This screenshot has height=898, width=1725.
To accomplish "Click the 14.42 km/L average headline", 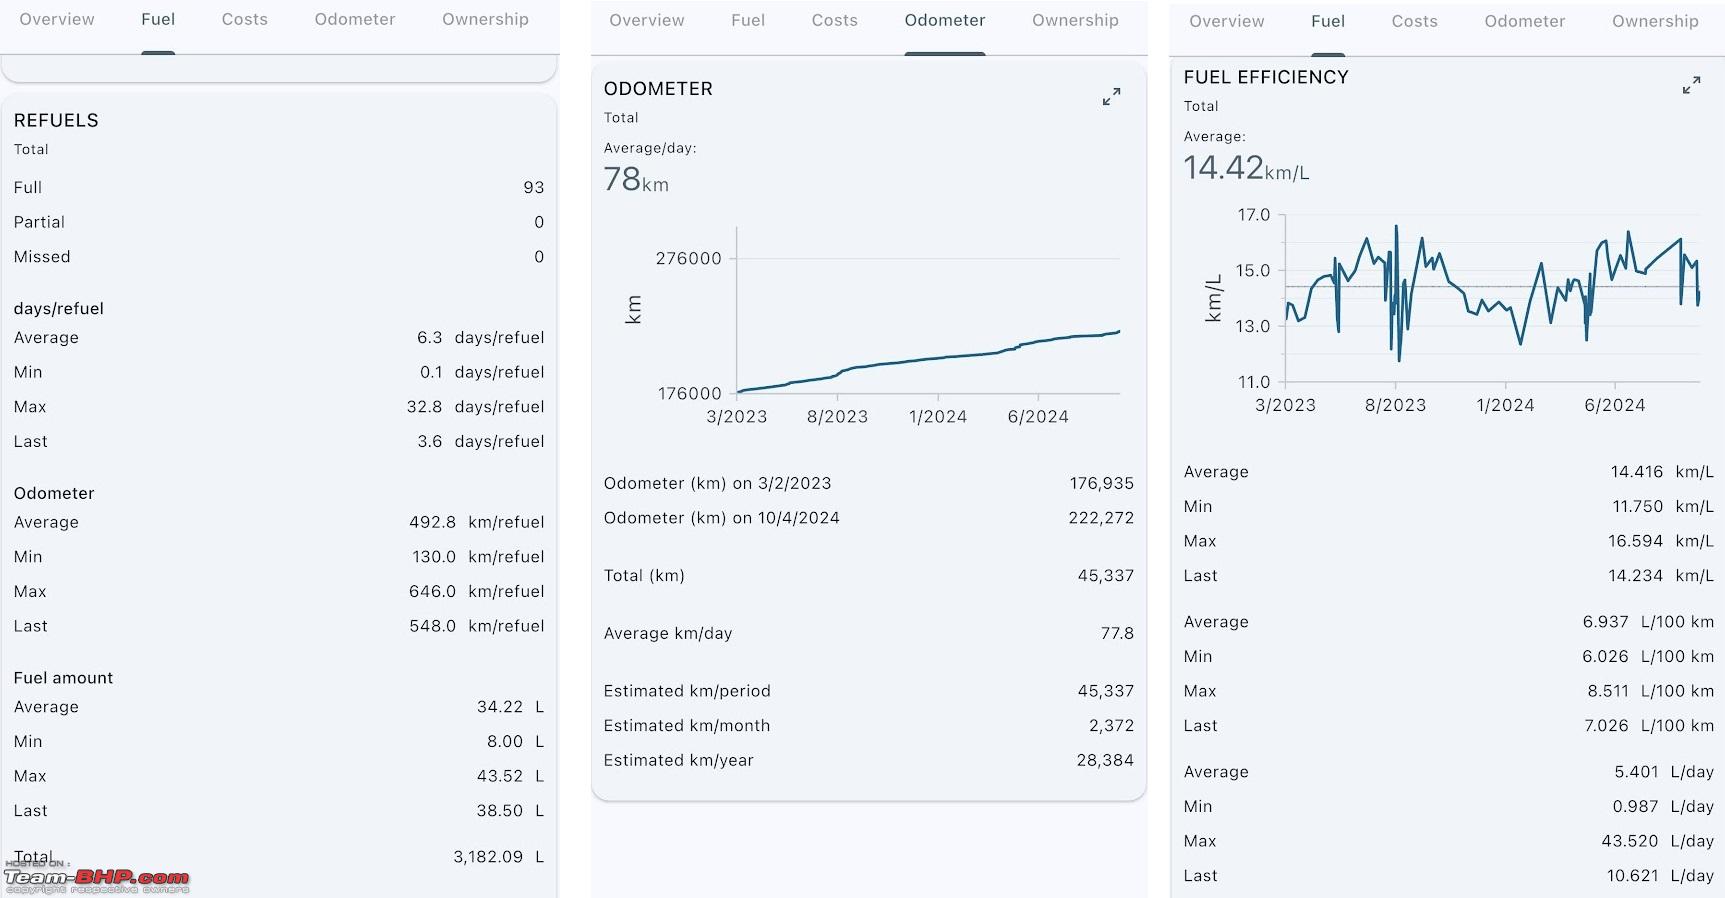I will [x=1246, y=167].
